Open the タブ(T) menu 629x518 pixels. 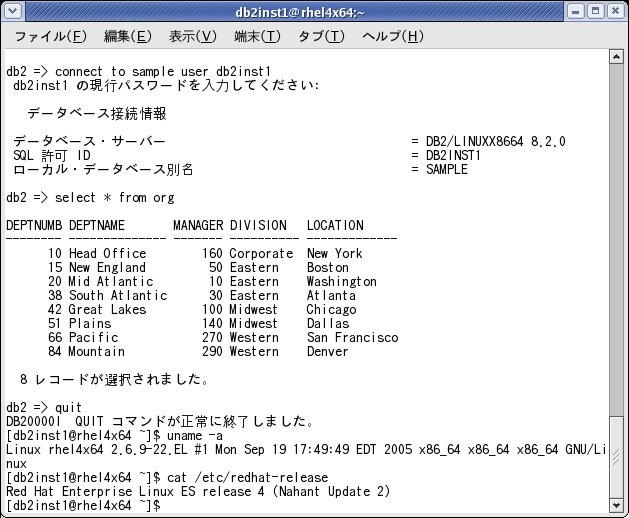click(x=321, y=37)
